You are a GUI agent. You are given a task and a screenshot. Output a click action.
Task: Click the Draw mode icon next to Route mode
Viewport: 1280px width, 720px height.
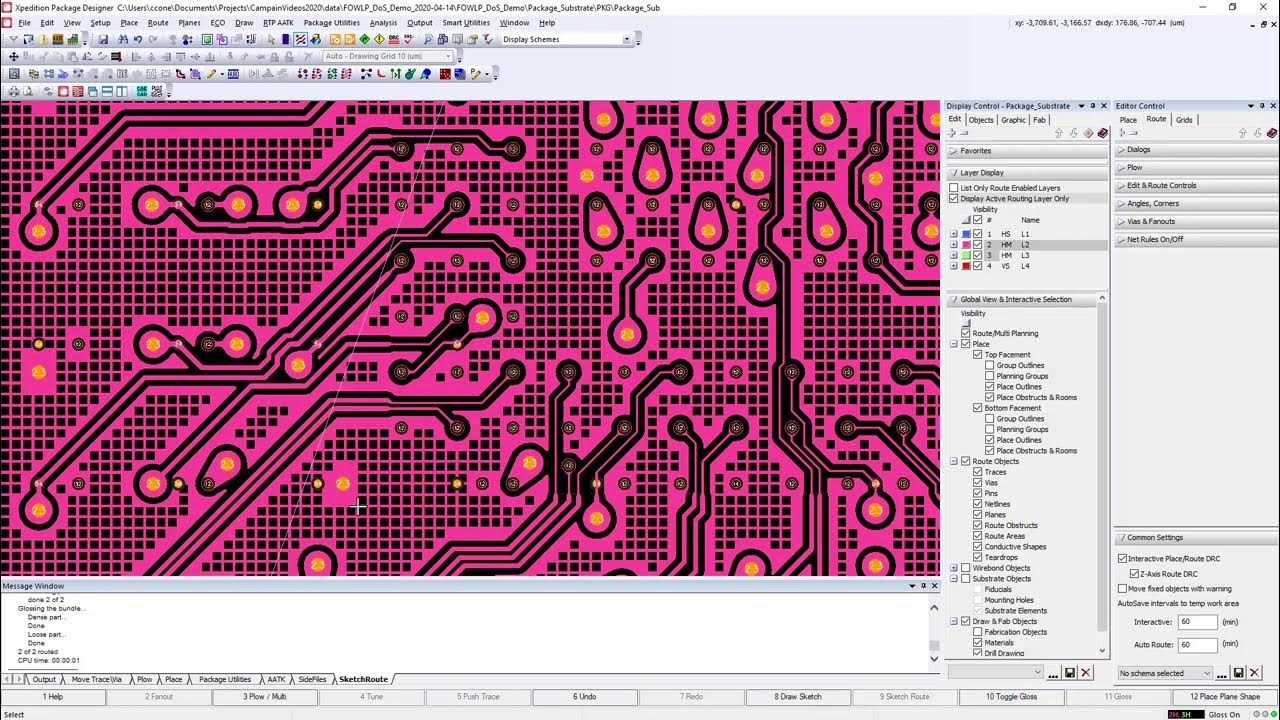pyautogui.click(x=315, y=39)
